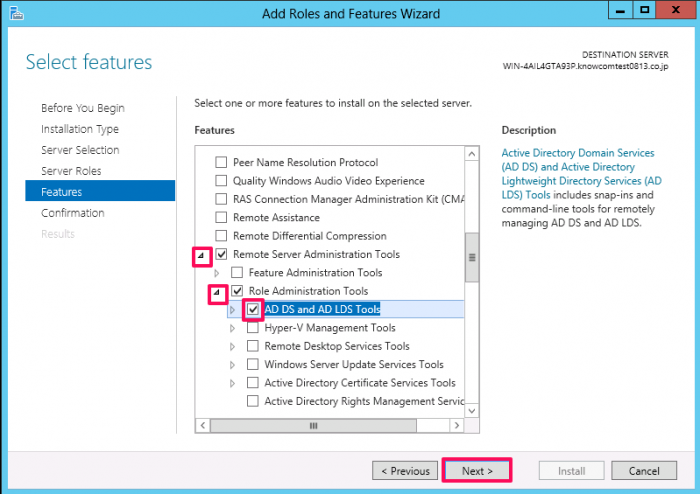
Task: Click the down arrow of the features list scrollbar
Action: pyautogui.click(x=472, y=410)
